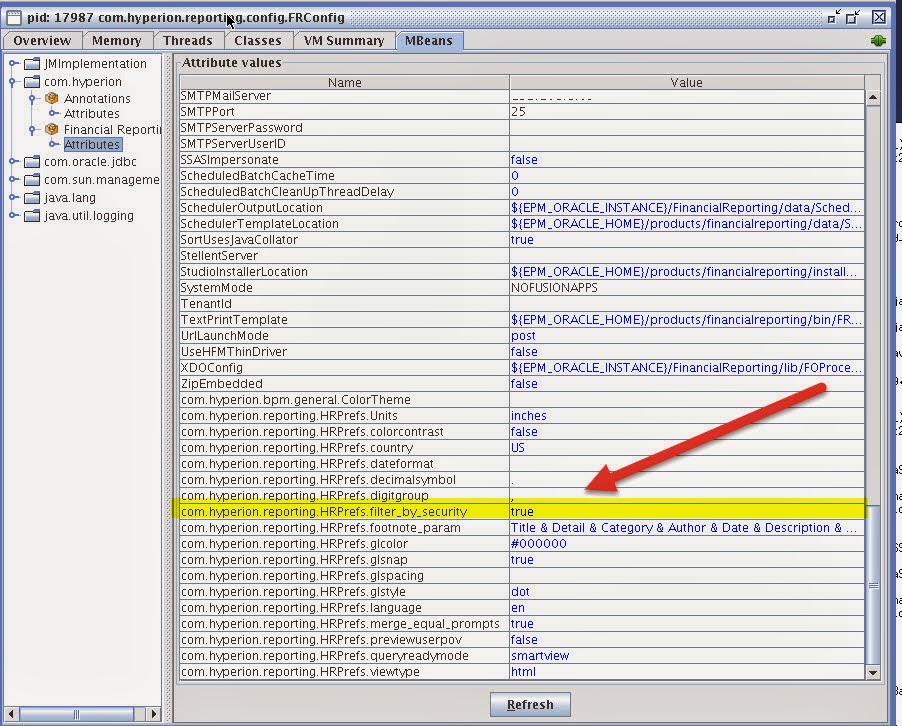Click the Annotations MBean icon
The image size is (902, 726).
52,98
